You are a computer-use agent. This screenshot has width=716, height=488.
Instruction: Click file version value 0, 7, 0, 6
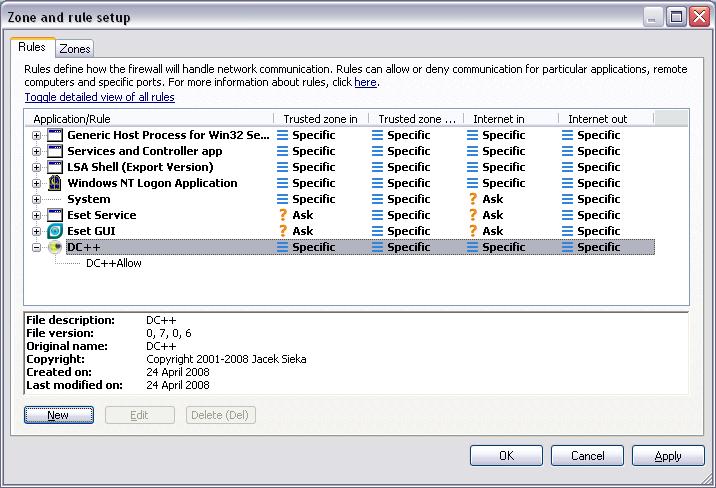168,333
